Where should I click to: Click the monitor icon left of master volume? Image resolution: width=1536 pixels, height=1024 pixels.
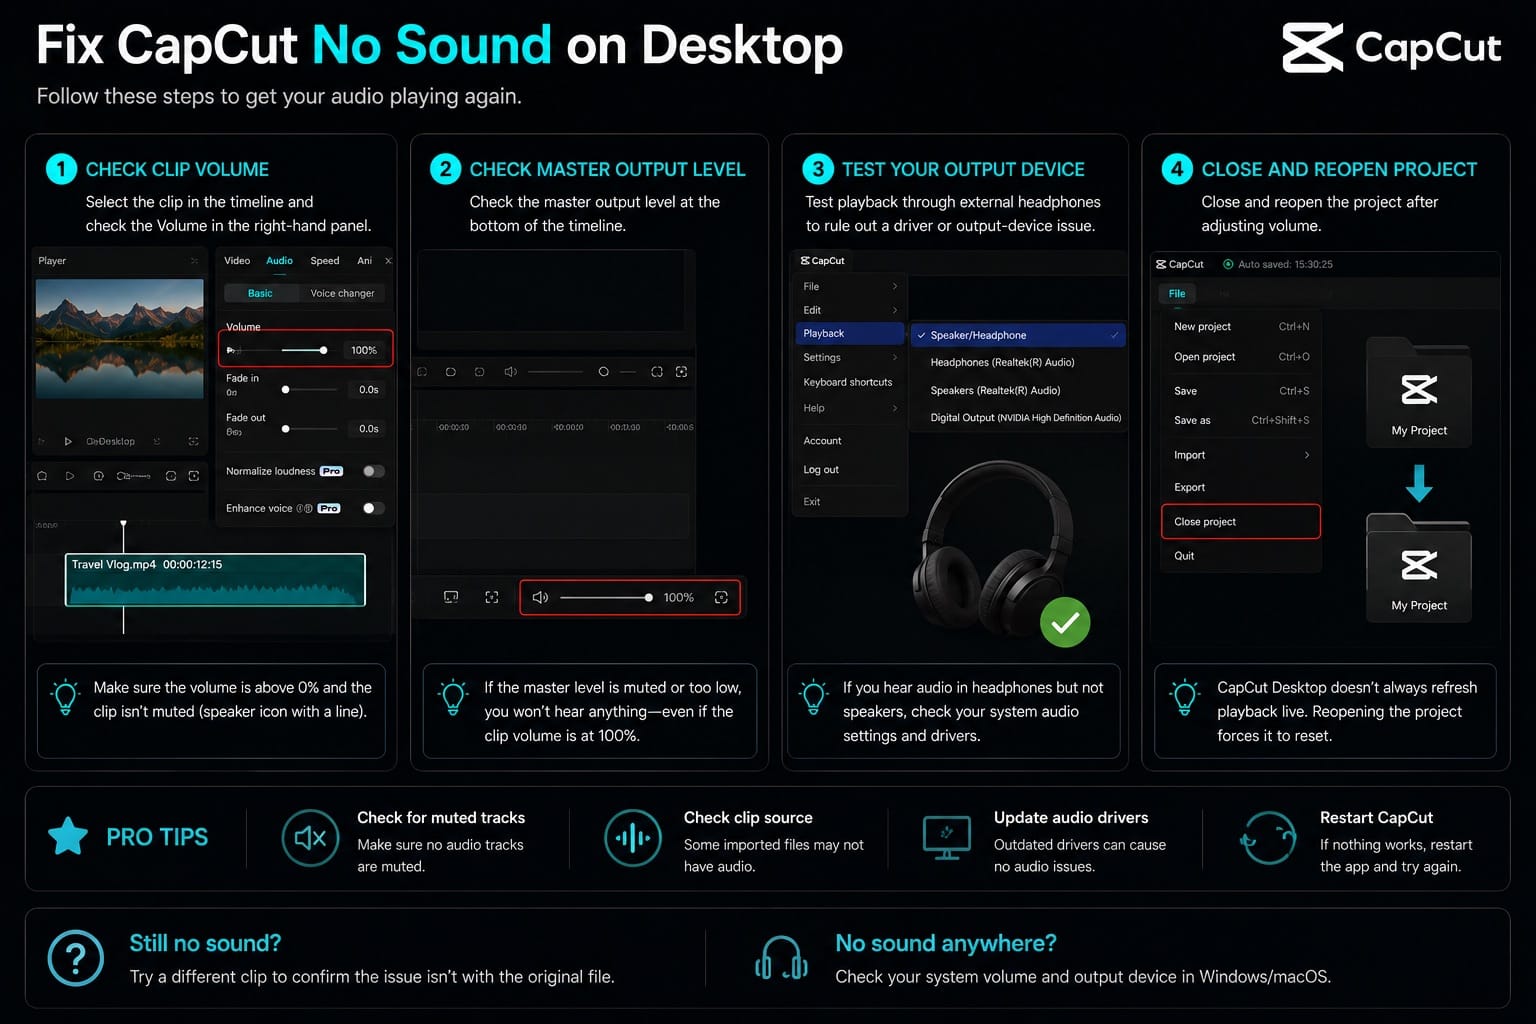[x=451, y=597]
